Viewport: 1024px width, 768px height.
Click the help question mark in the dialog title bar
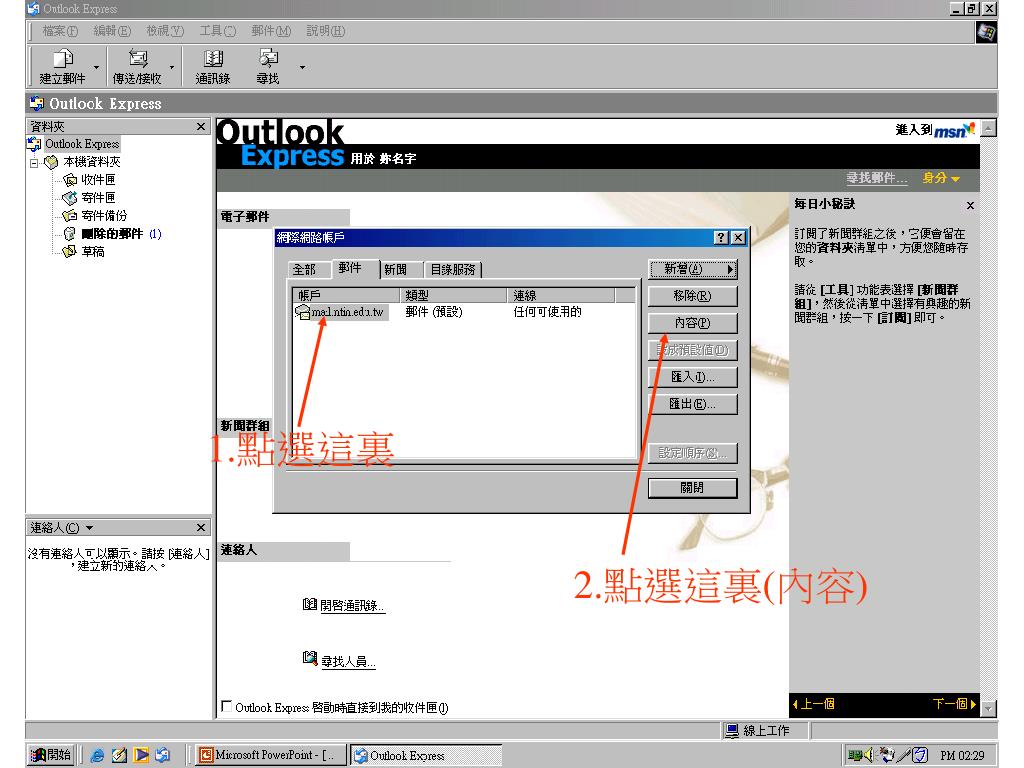pyautogui.click(x=720, y=238)
